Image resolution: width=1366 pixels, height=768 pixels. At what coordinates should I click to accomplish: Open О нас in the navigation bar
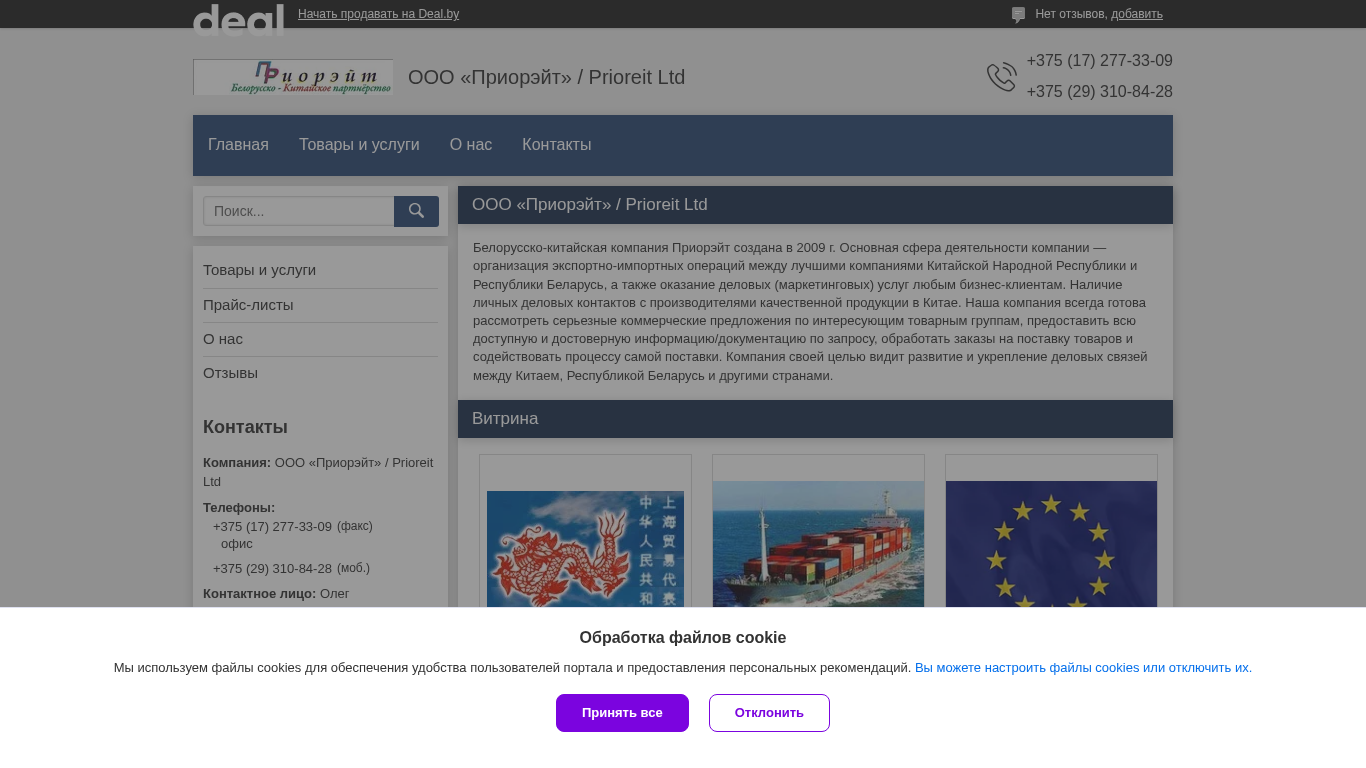click(x=471, y=145)
